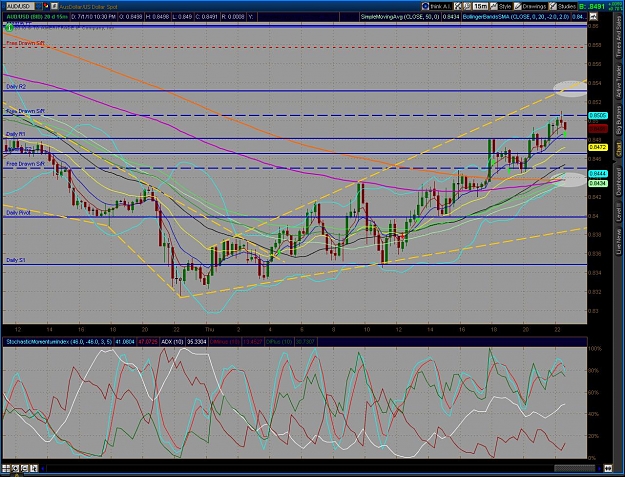Click the DPlus (10) study label
The image size is (625, 477).
coord(280,342)
